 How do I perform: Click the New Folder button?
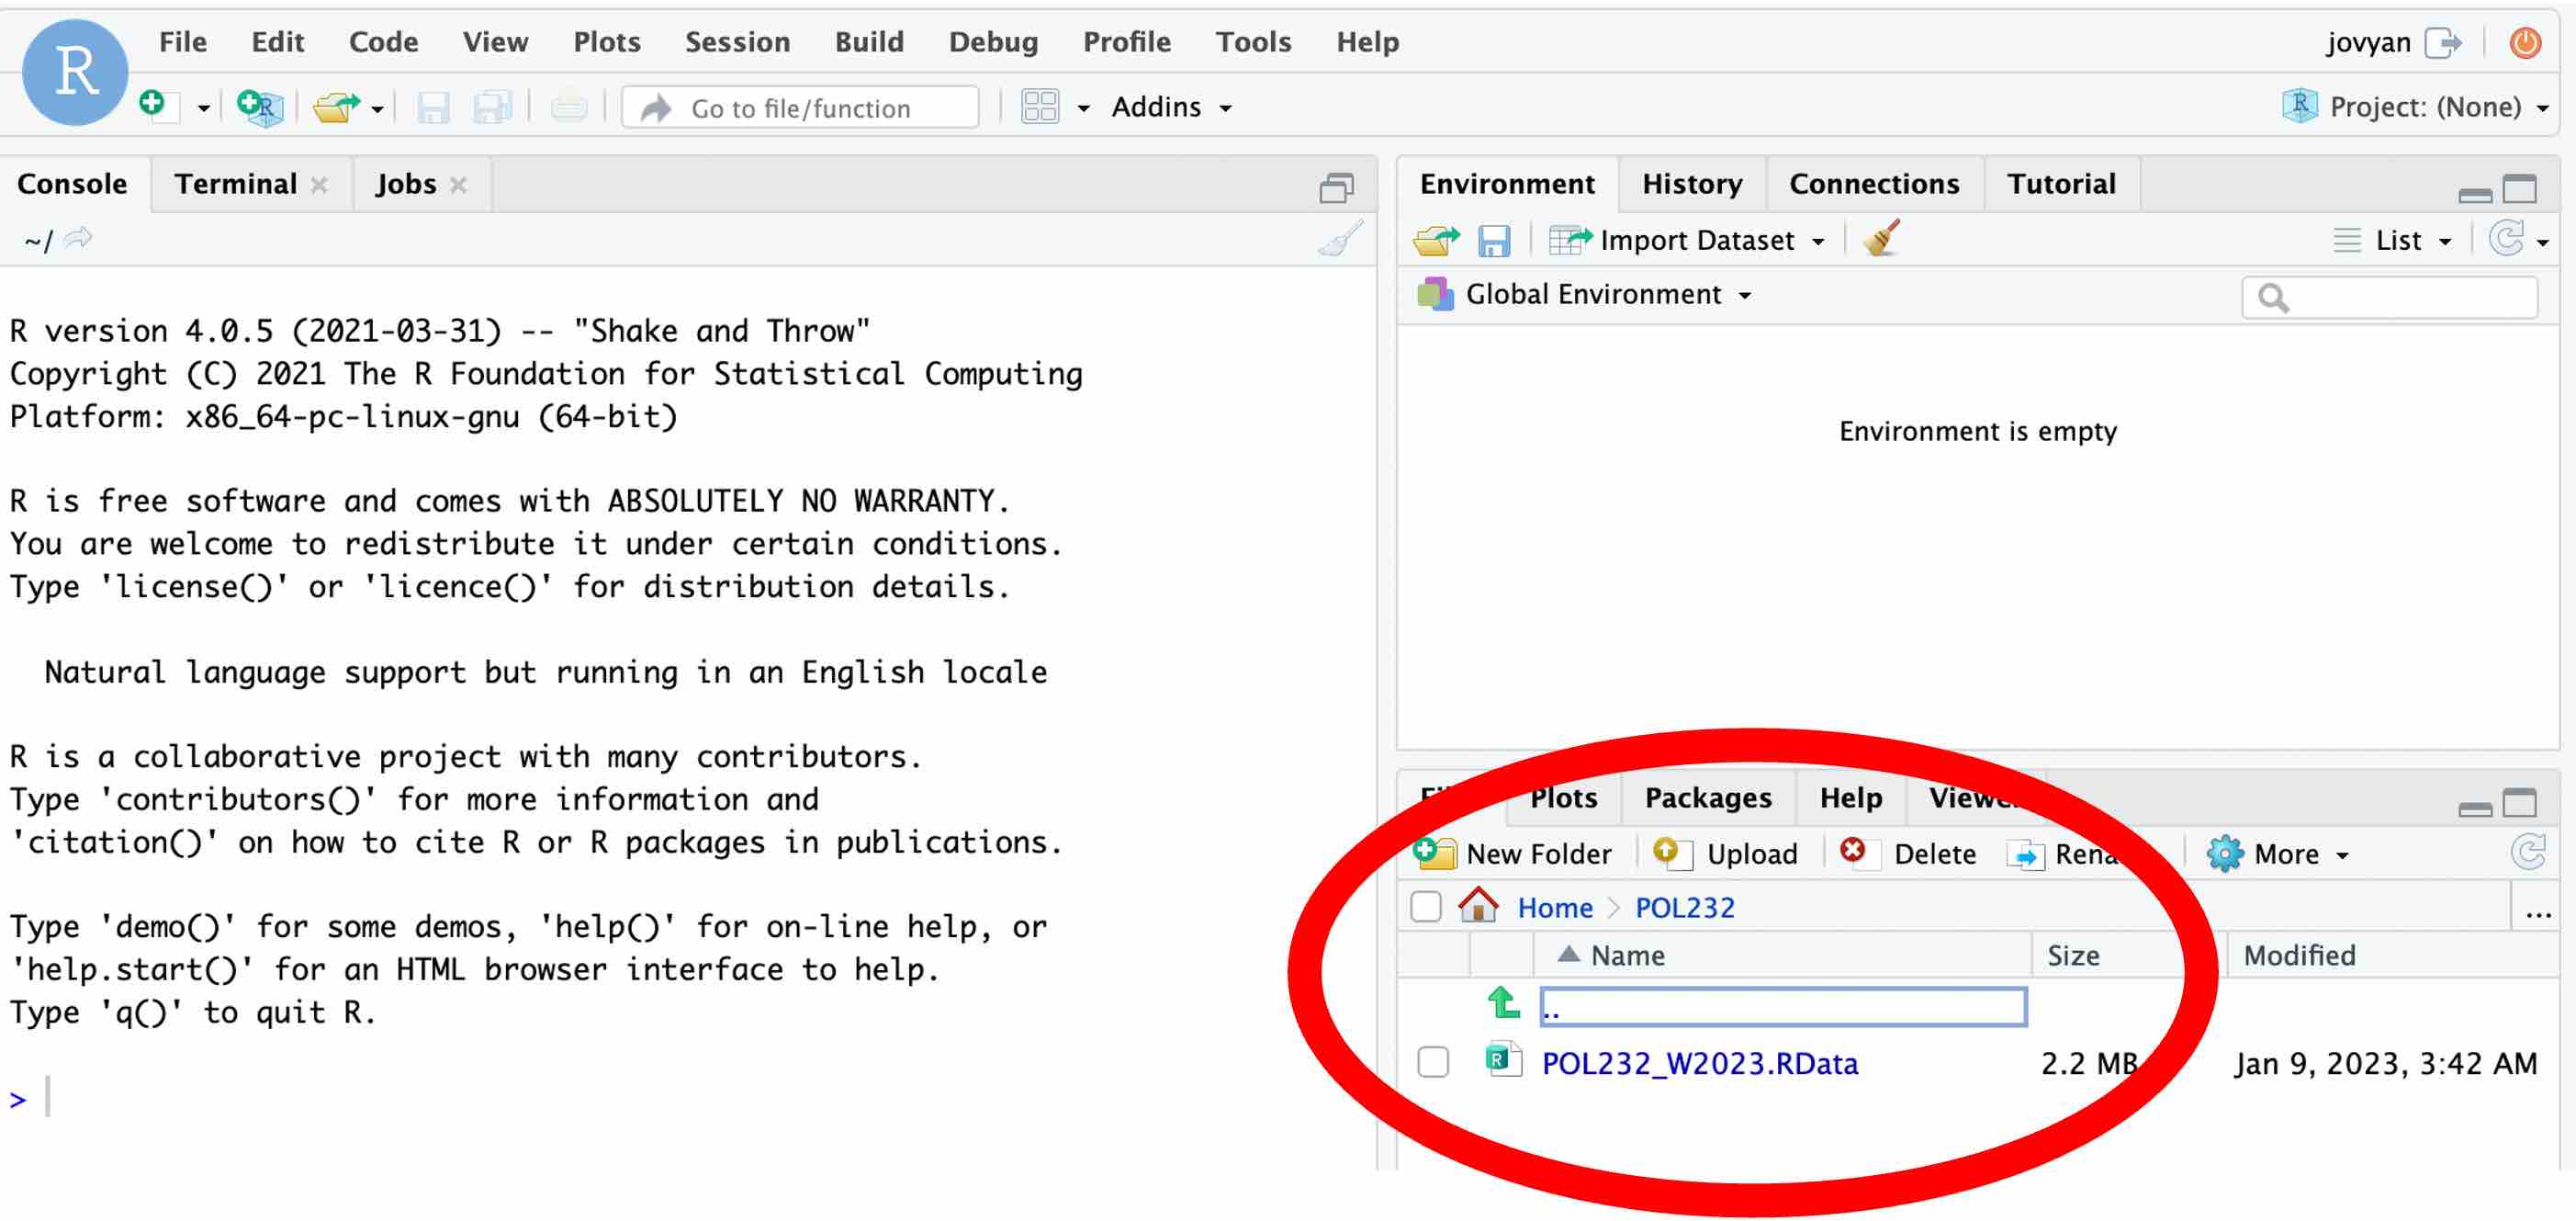pyautogui.click(x=1513, y=853)
